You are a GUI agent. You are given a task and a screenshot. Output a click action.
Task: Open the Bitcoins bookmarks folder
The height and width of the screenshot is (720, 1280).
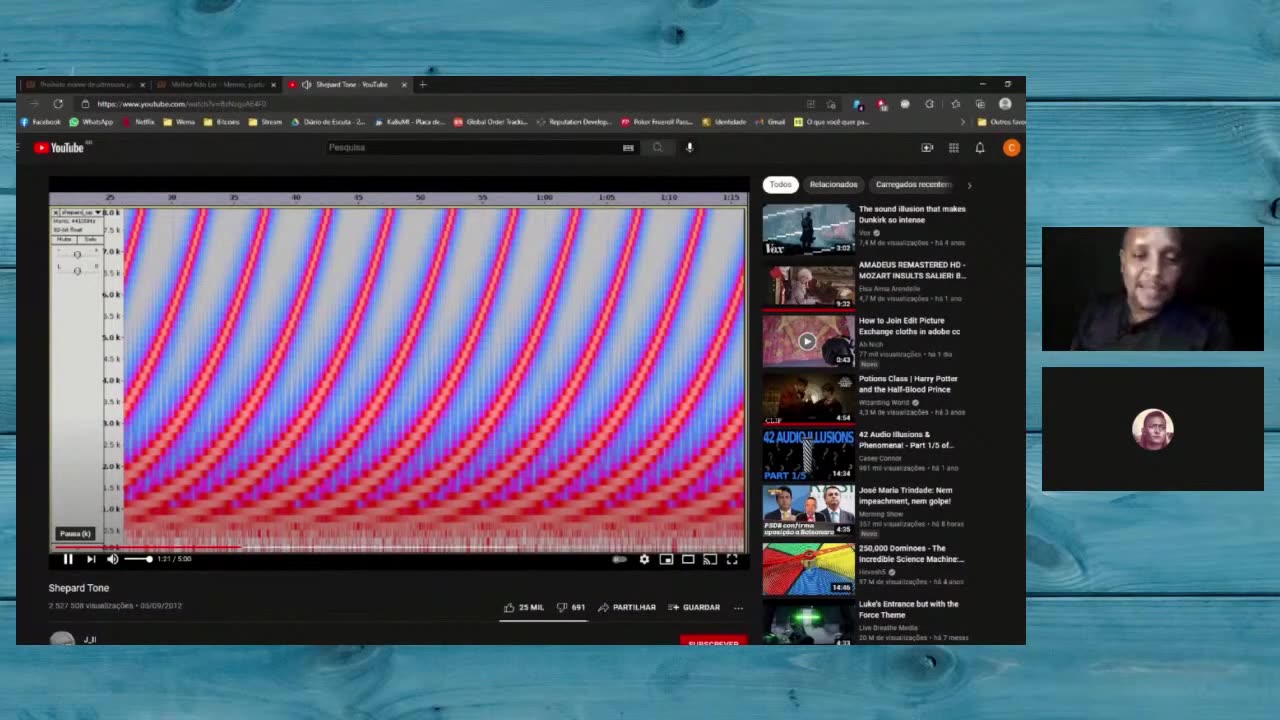point(222,122)
